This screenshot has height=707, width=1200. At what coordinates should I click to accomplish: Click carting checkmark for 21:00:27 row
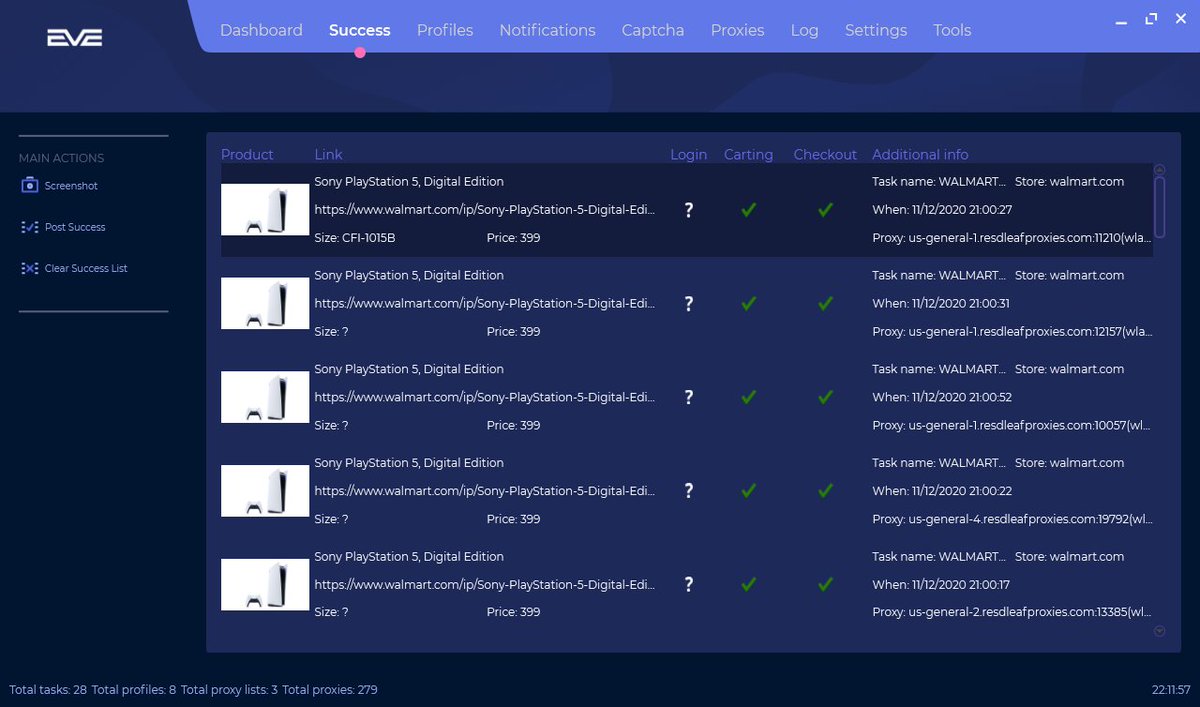tap(748, 210)
